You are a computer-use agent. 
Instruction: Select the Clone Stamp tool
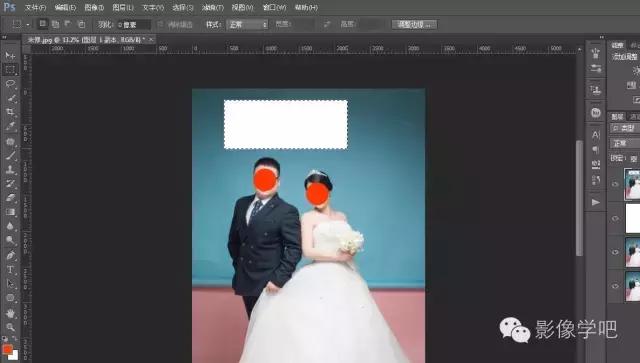10,170
